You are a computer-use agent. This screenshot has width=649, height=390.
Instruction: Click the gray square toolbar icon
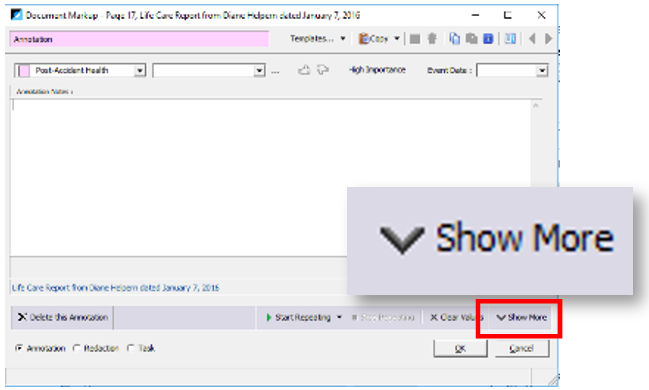coord(415,39)
